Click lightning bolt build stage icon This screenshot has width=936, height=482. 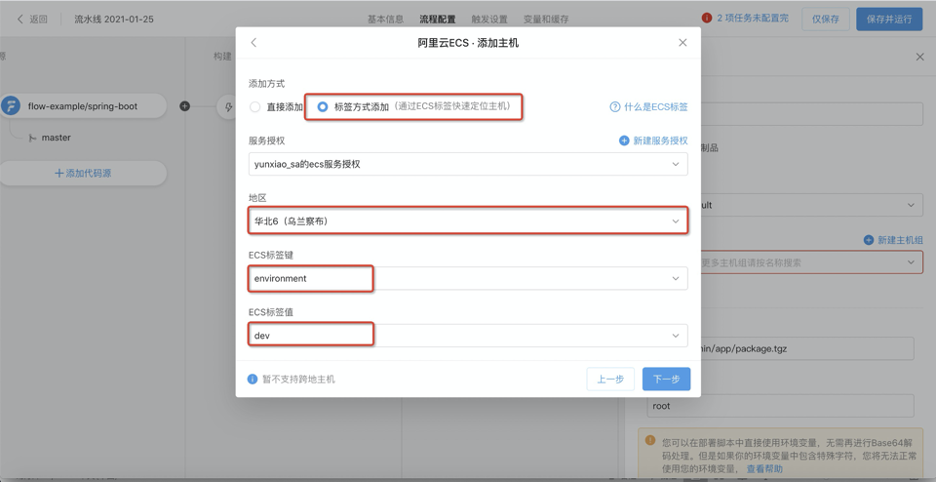click(x=228, y=107)
